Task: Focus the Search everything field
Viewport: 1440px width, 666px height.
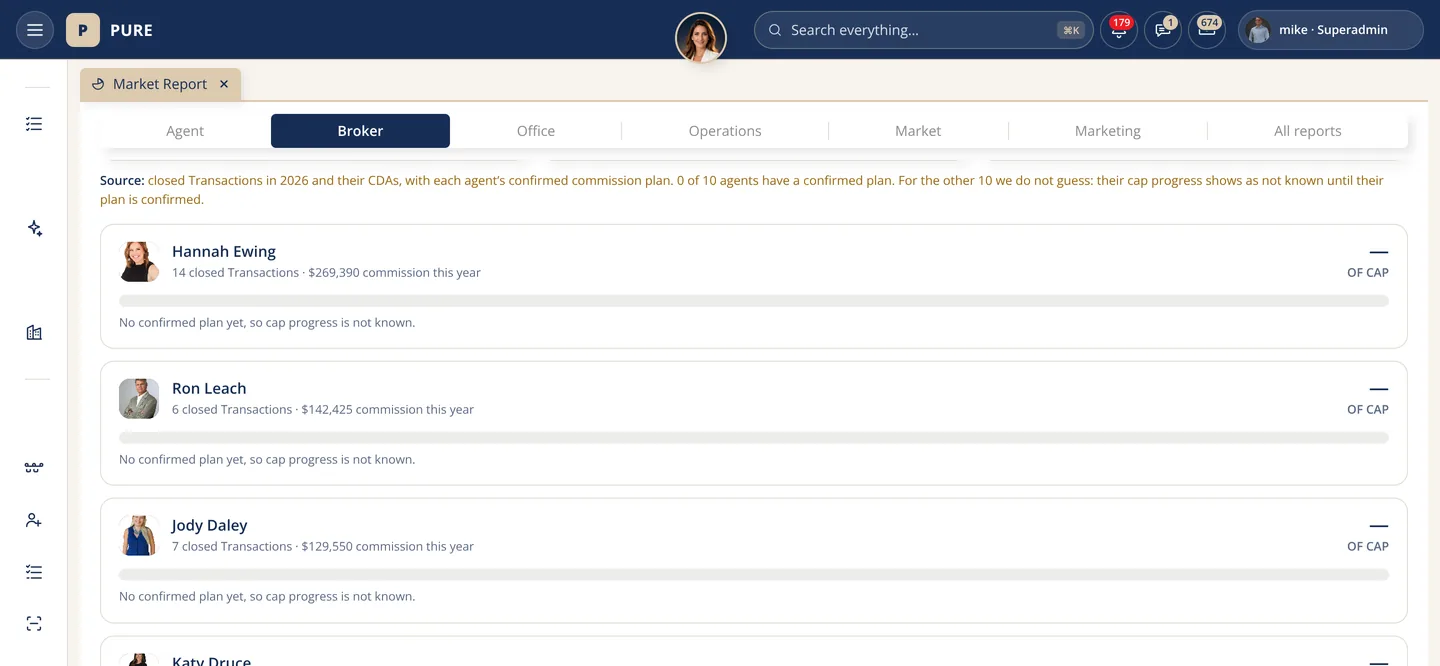Action: [923, 30]
